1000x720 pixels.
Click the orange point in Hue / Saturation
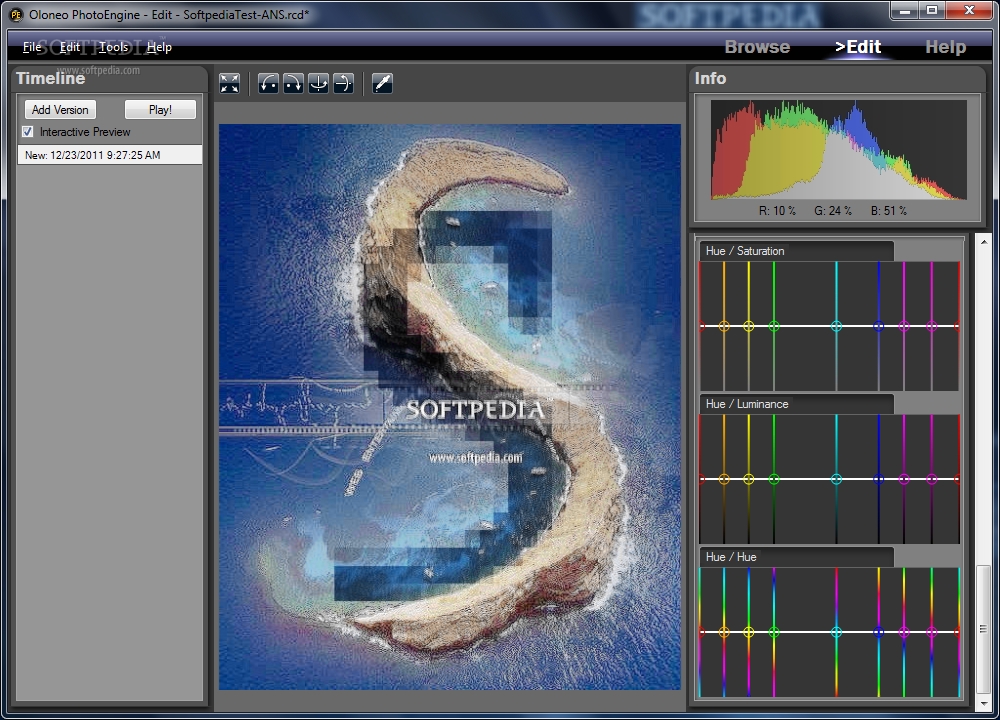click(724, 326)
